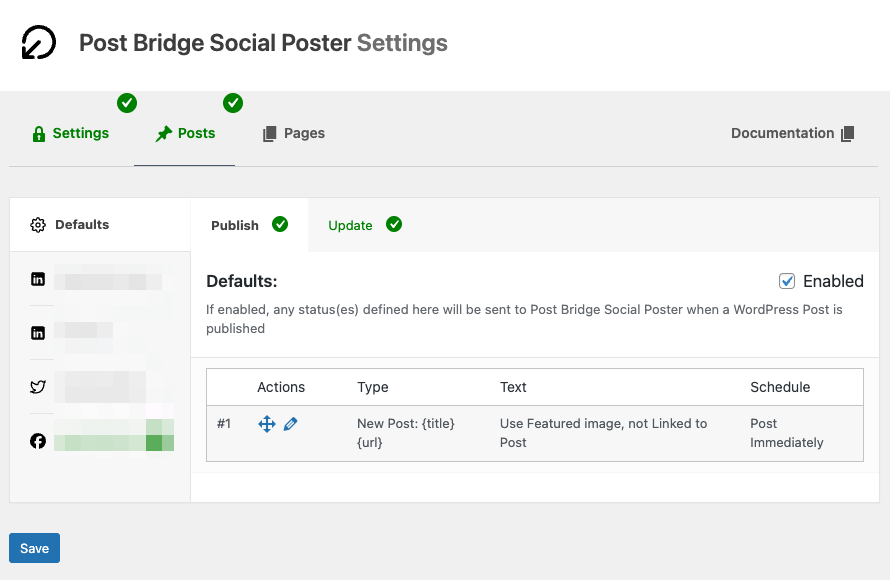Select the Publish sub-tab

pos(235,226)
